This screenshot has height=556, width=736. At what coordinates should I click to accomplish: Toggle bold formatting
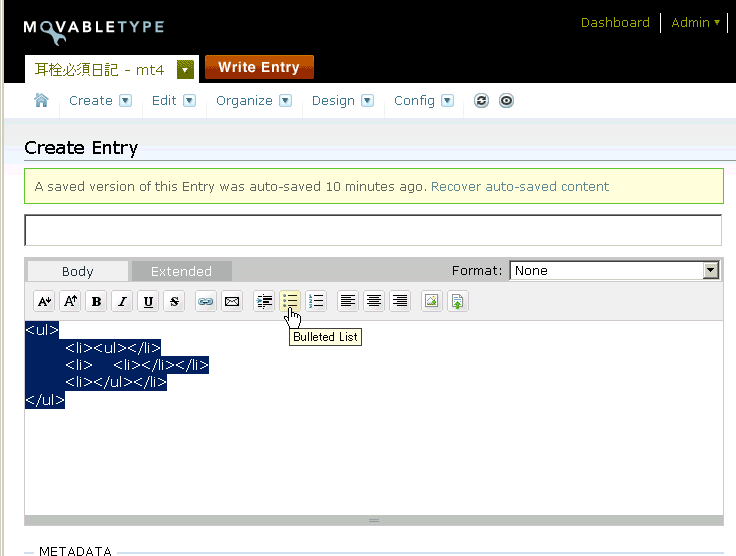pos(97,301)
